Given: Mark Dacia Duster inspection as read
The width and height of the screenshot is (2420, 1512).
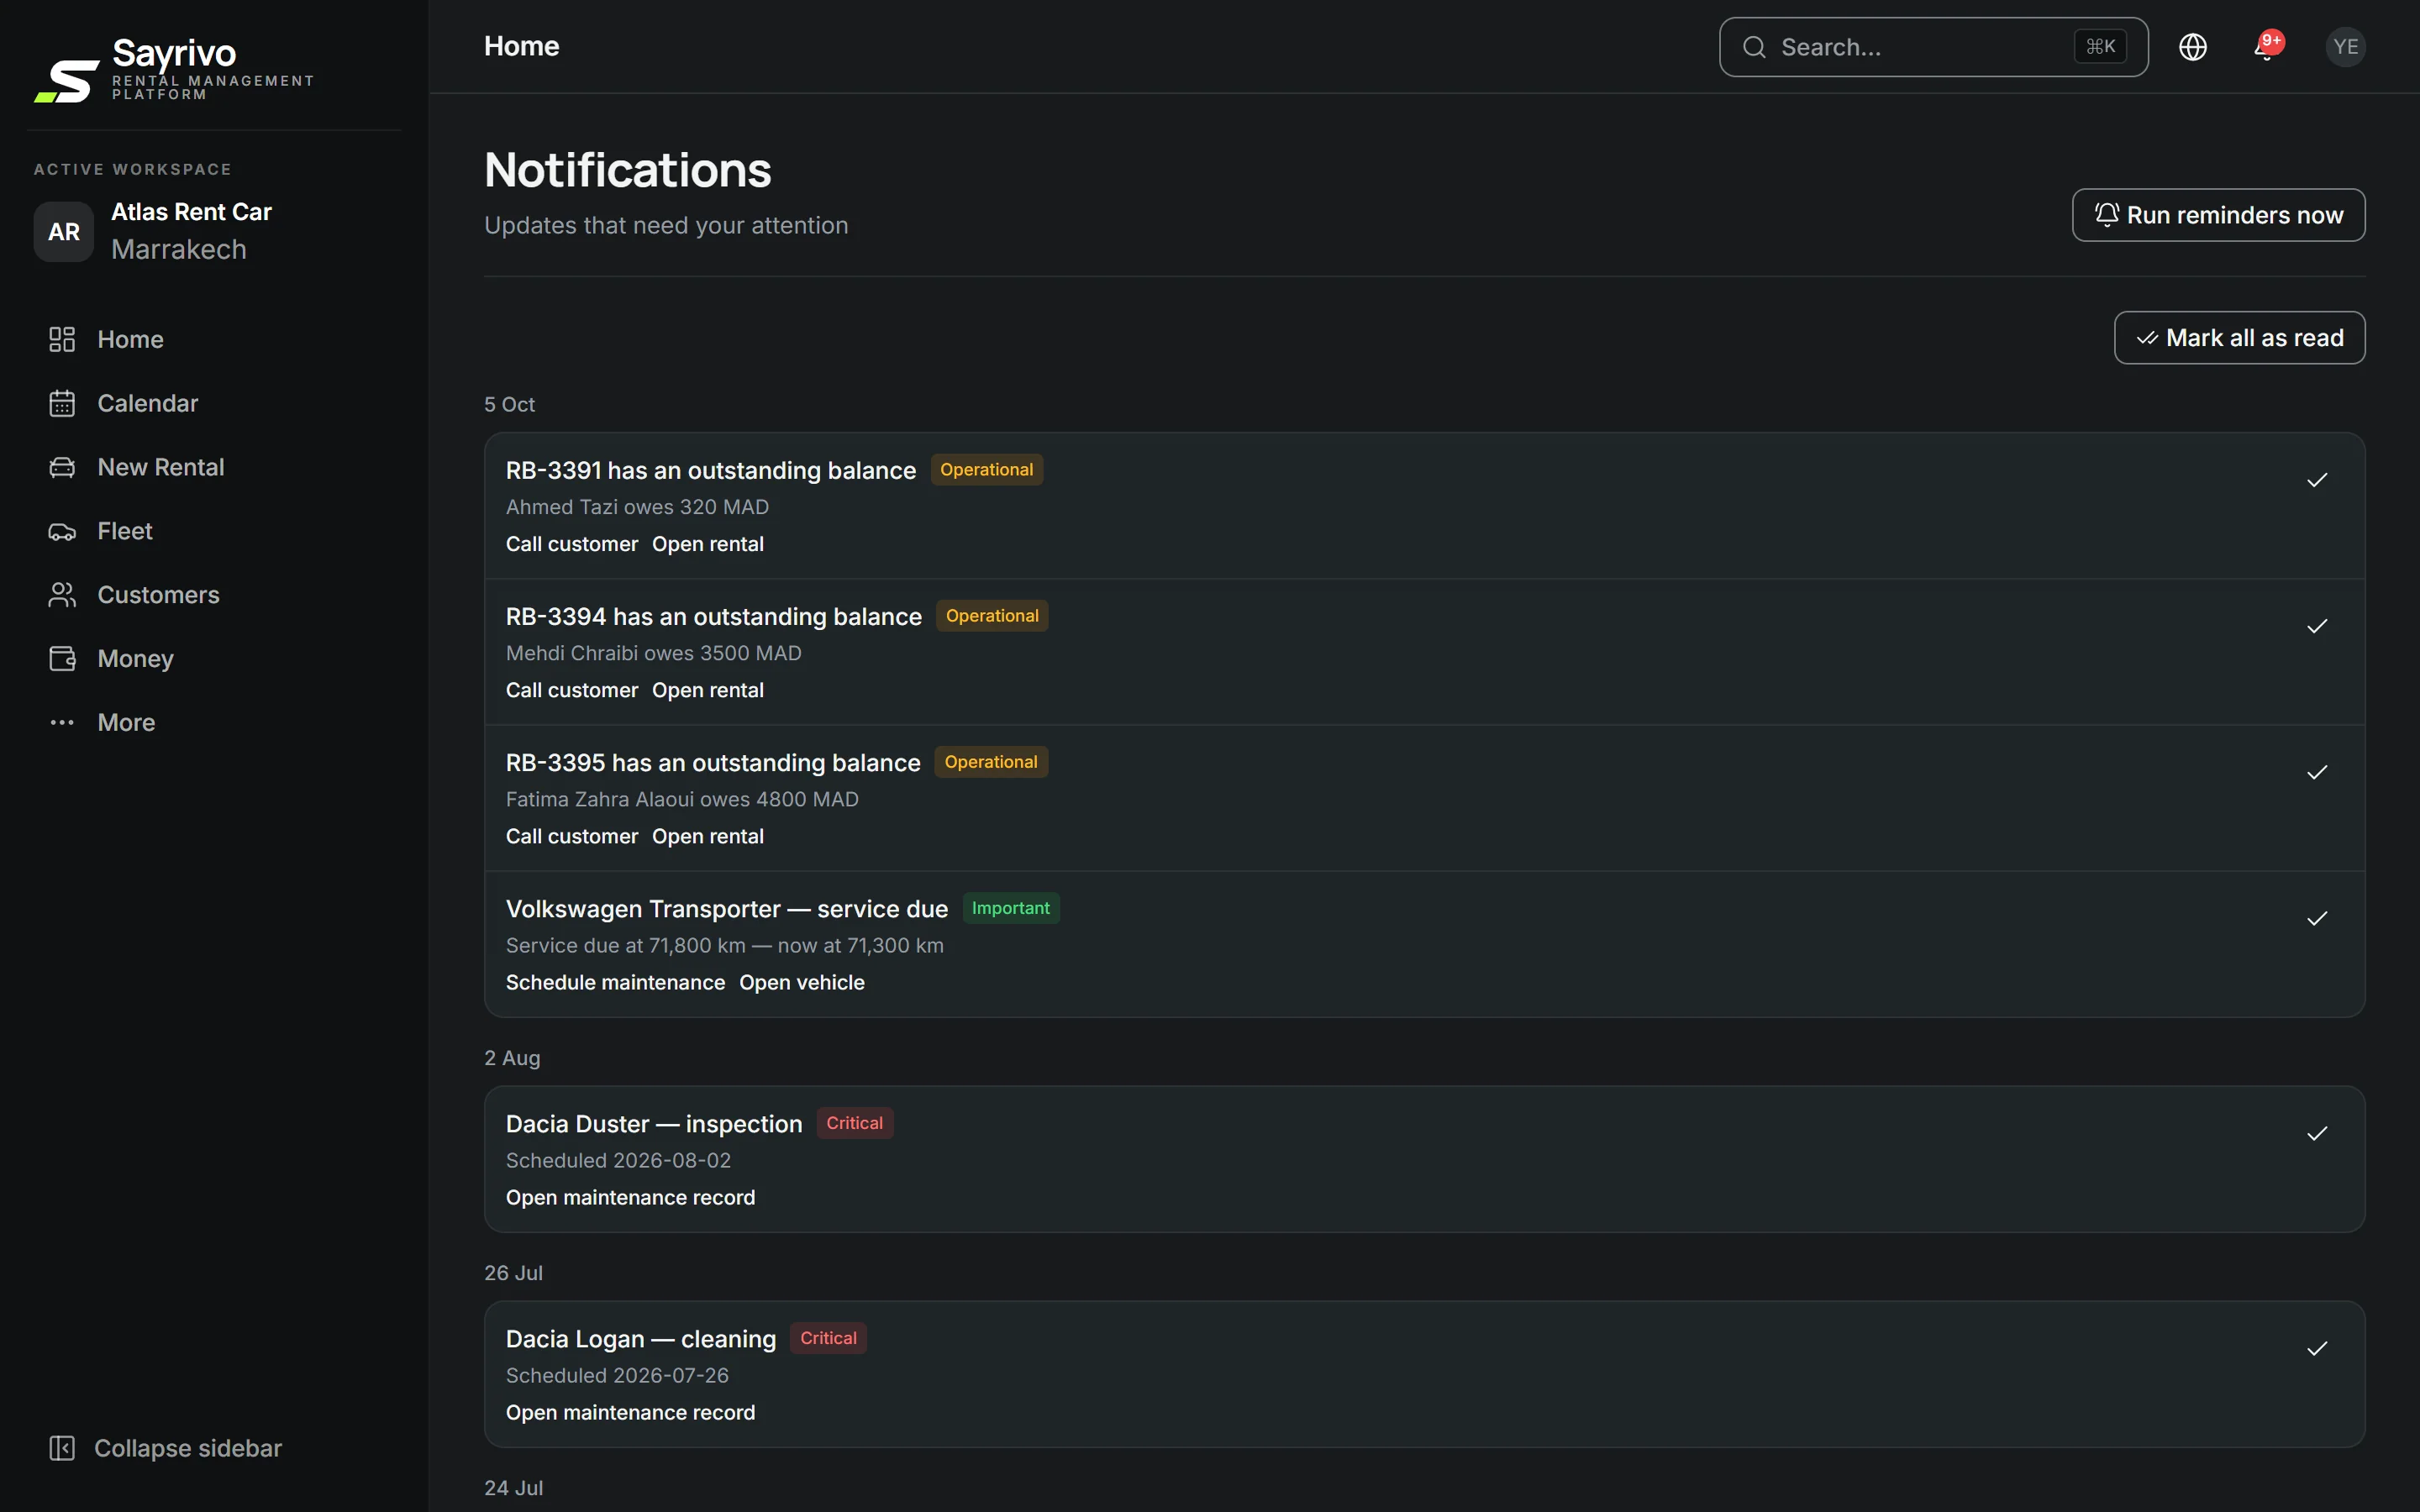Looking at the screenshot, I should (2317, 1133).
